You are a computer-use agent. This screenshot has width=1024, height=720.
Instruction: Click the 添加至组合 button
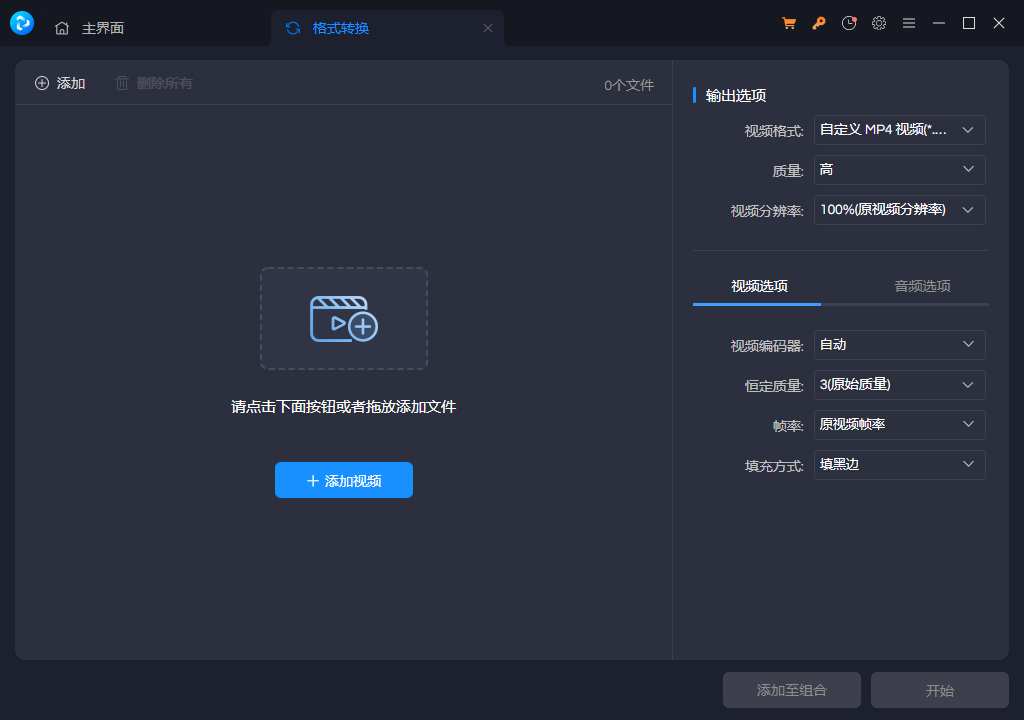click(791, 690)
